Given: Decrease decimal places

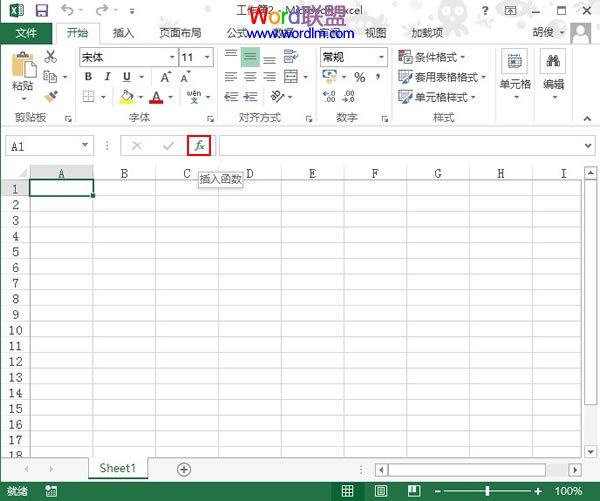Looking at the screenshot, I should coord(348,96).
